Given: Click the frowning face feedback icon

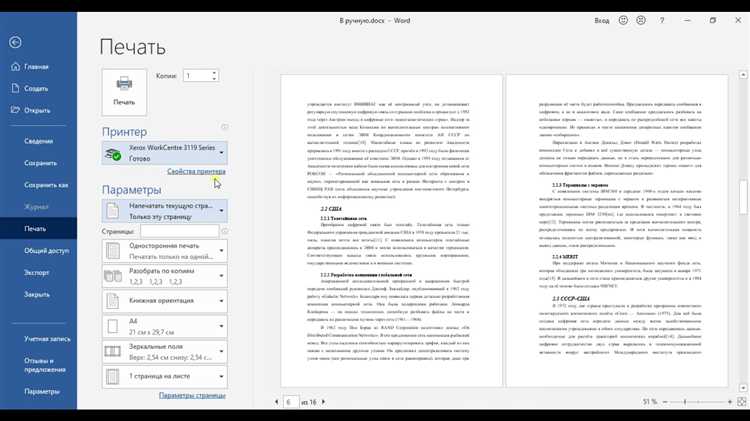Looking at the screenshot, I should (x=639, y=20).
